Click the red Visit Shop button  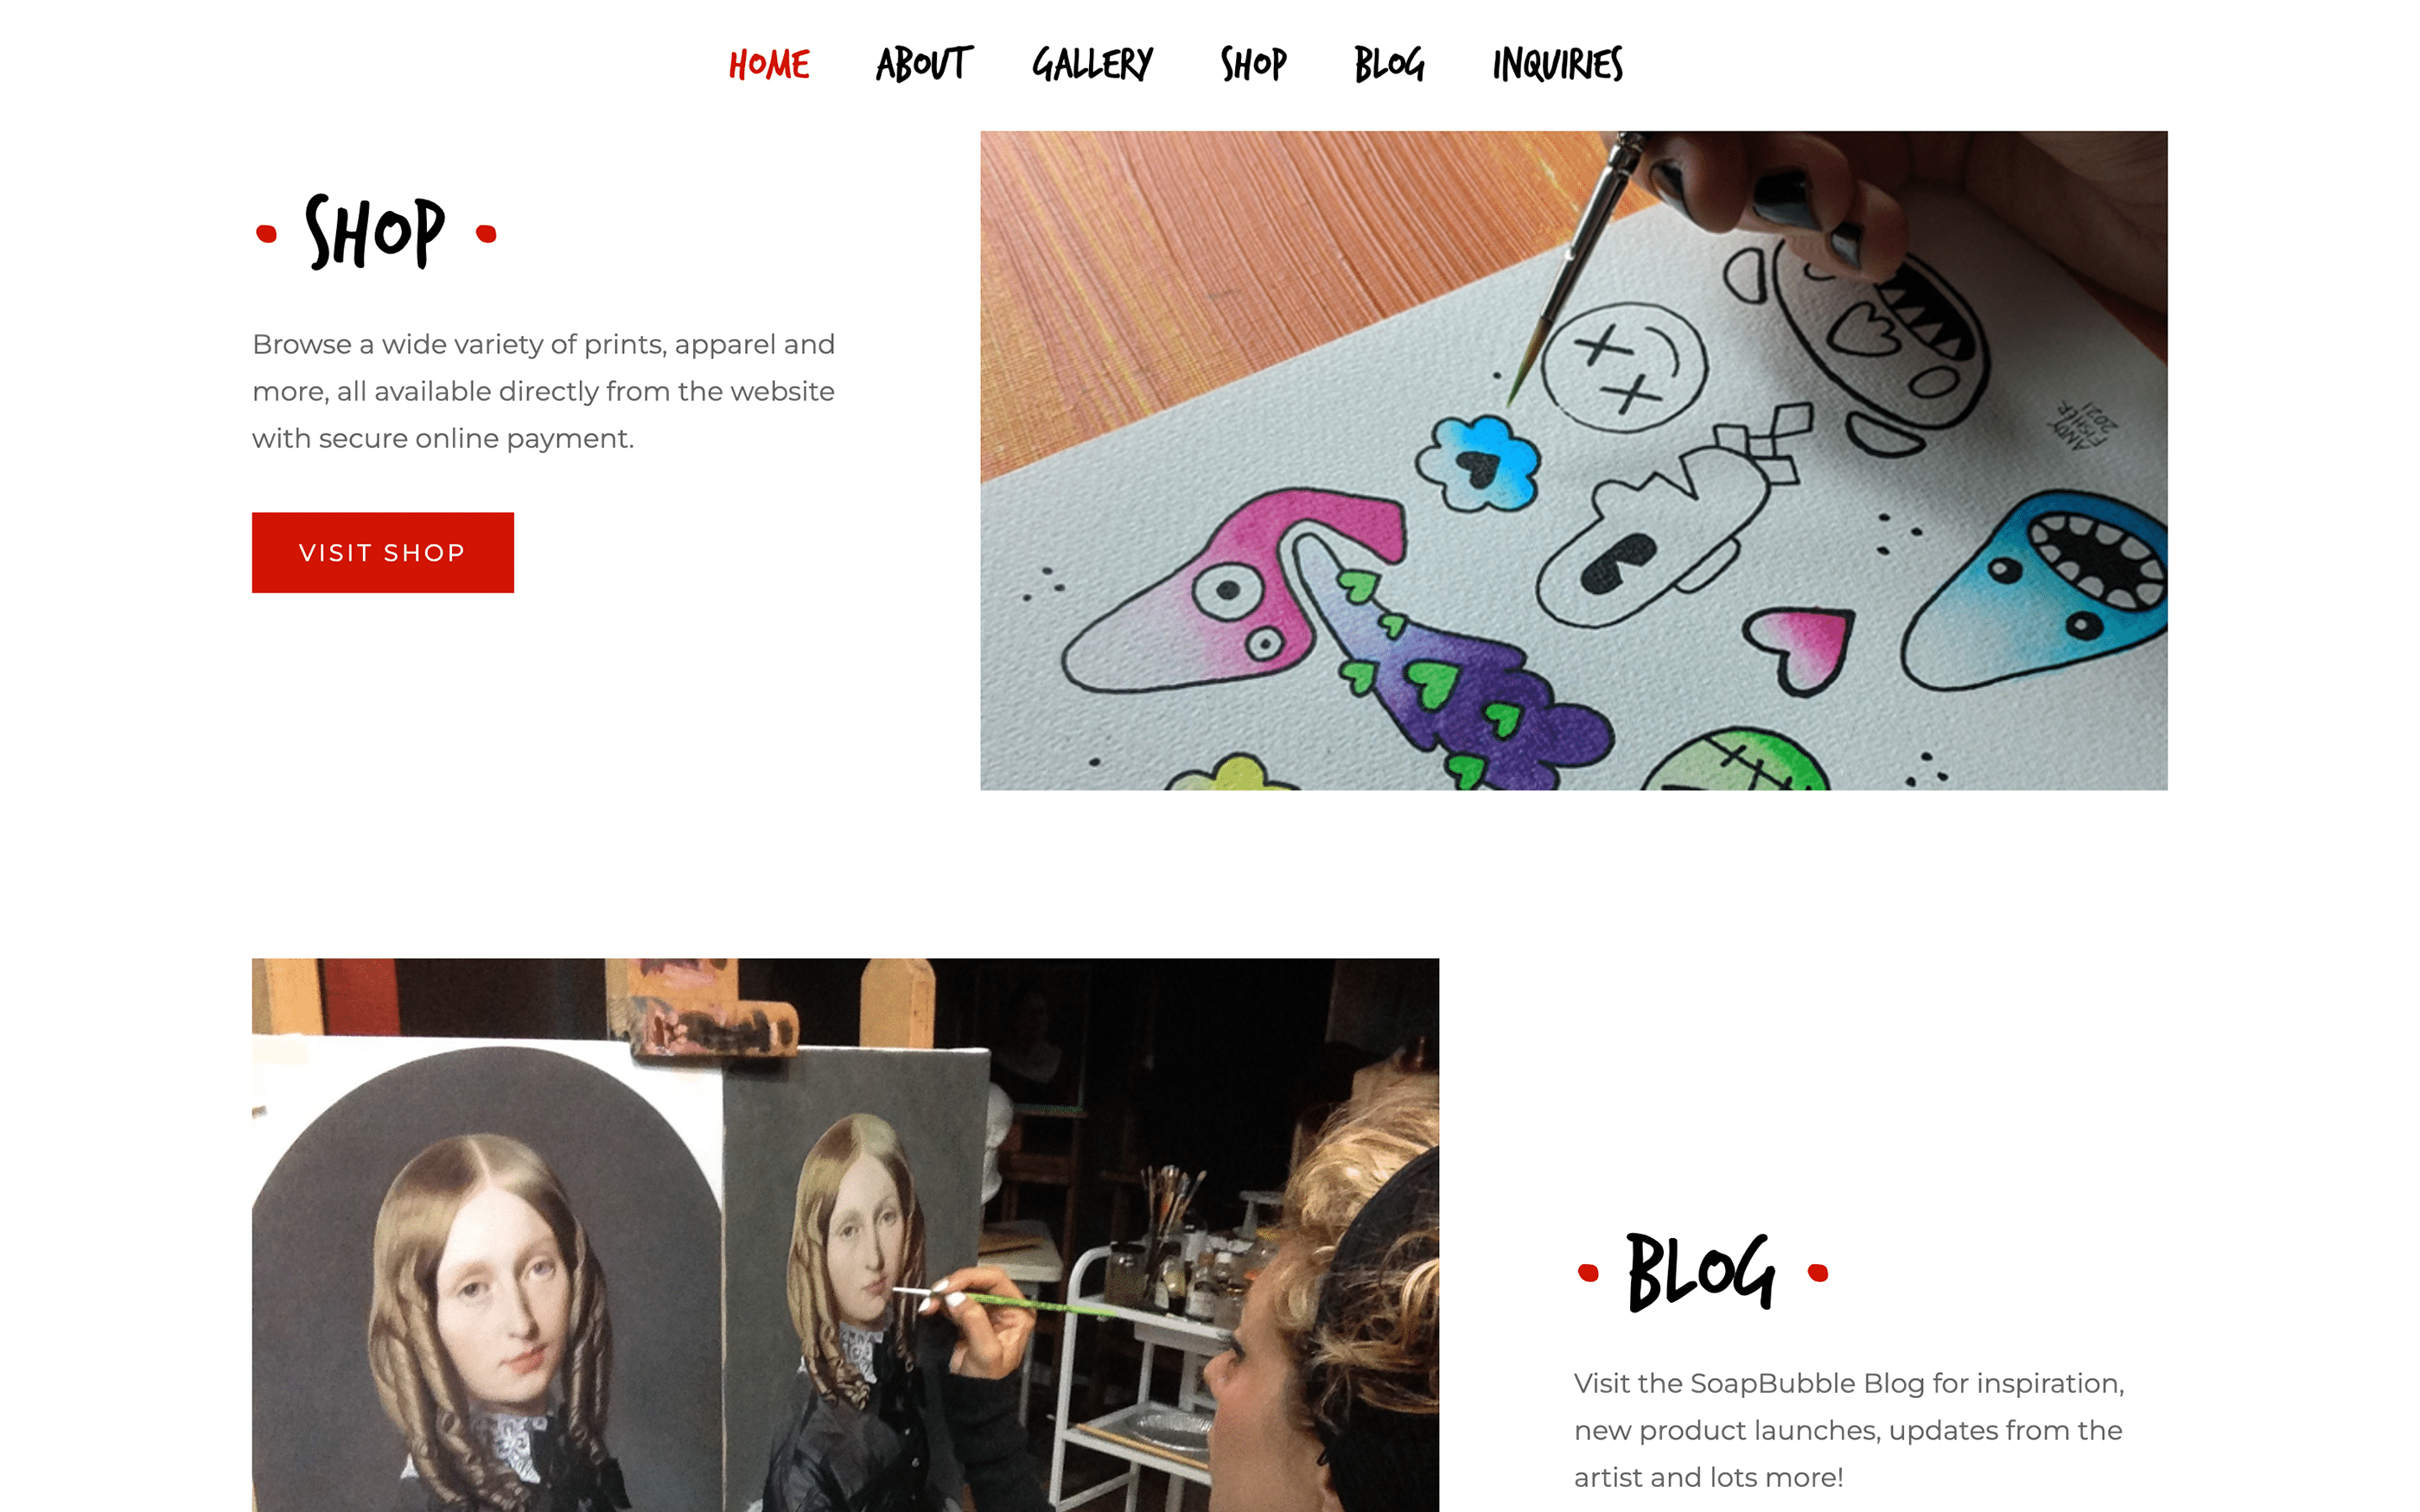click(383, 553)
